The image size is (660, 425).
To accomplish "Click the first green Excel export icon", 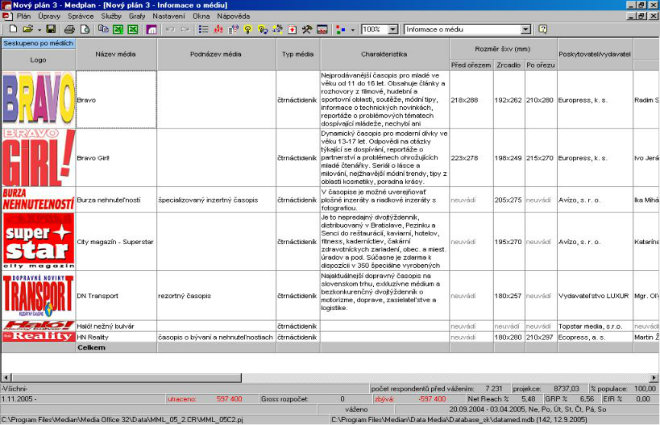I will tap(118, 29).
